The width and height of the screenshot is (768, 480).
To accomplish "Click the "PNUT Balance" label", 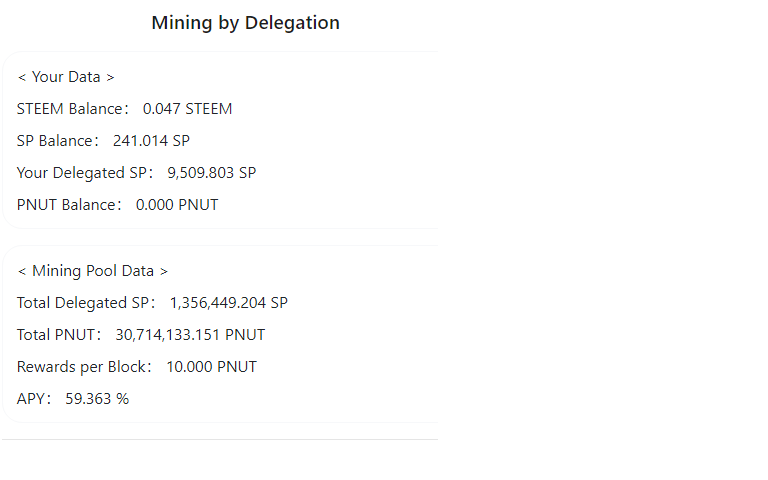I will coord(68,205).
